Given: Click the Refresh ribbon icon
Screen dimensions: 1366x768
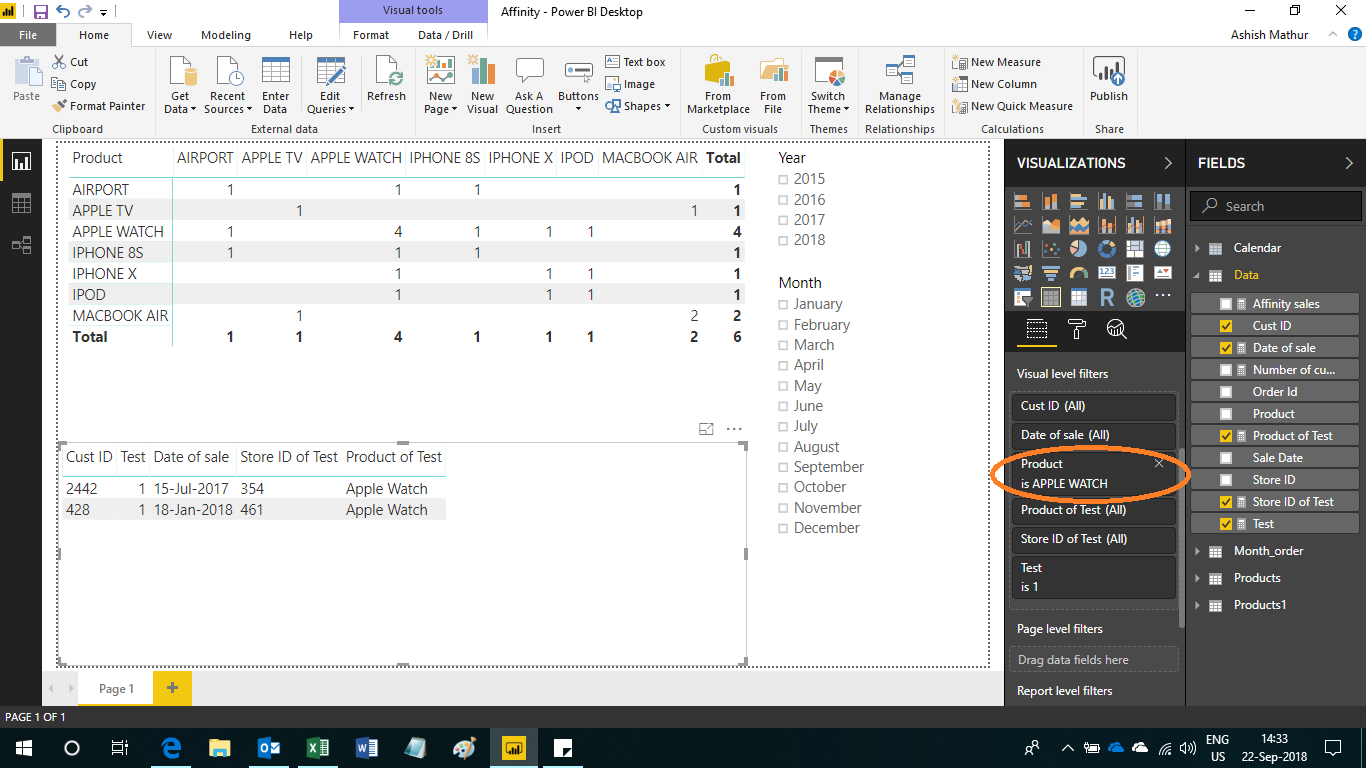Looking at the screenshot, I should pyautogui.click(x=386, y=79).
